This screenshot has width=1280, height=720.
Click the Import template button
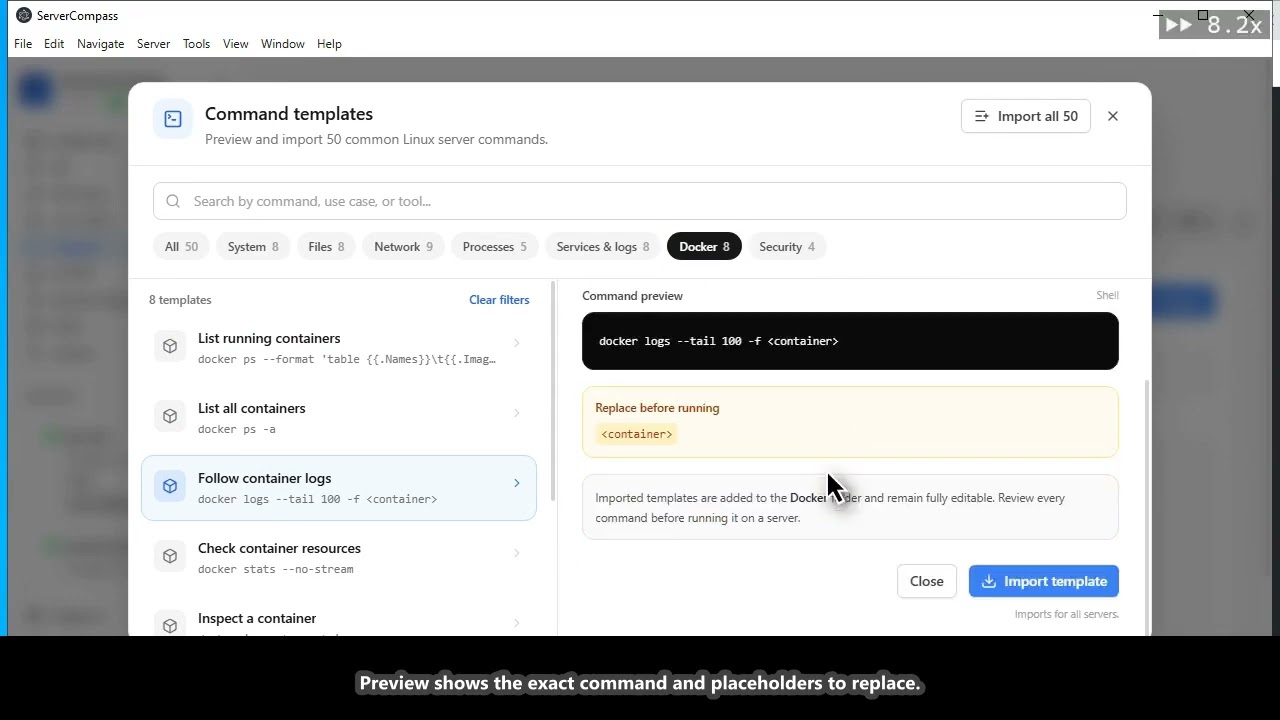[1044, 581]
